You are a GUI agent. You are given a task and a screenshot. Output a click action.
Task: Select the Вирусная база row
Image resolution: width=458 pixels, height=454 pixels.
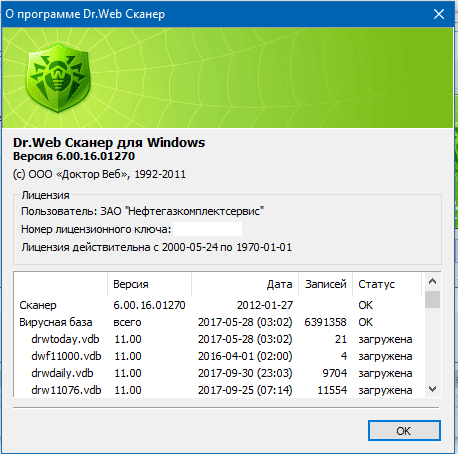pos(219,322)
